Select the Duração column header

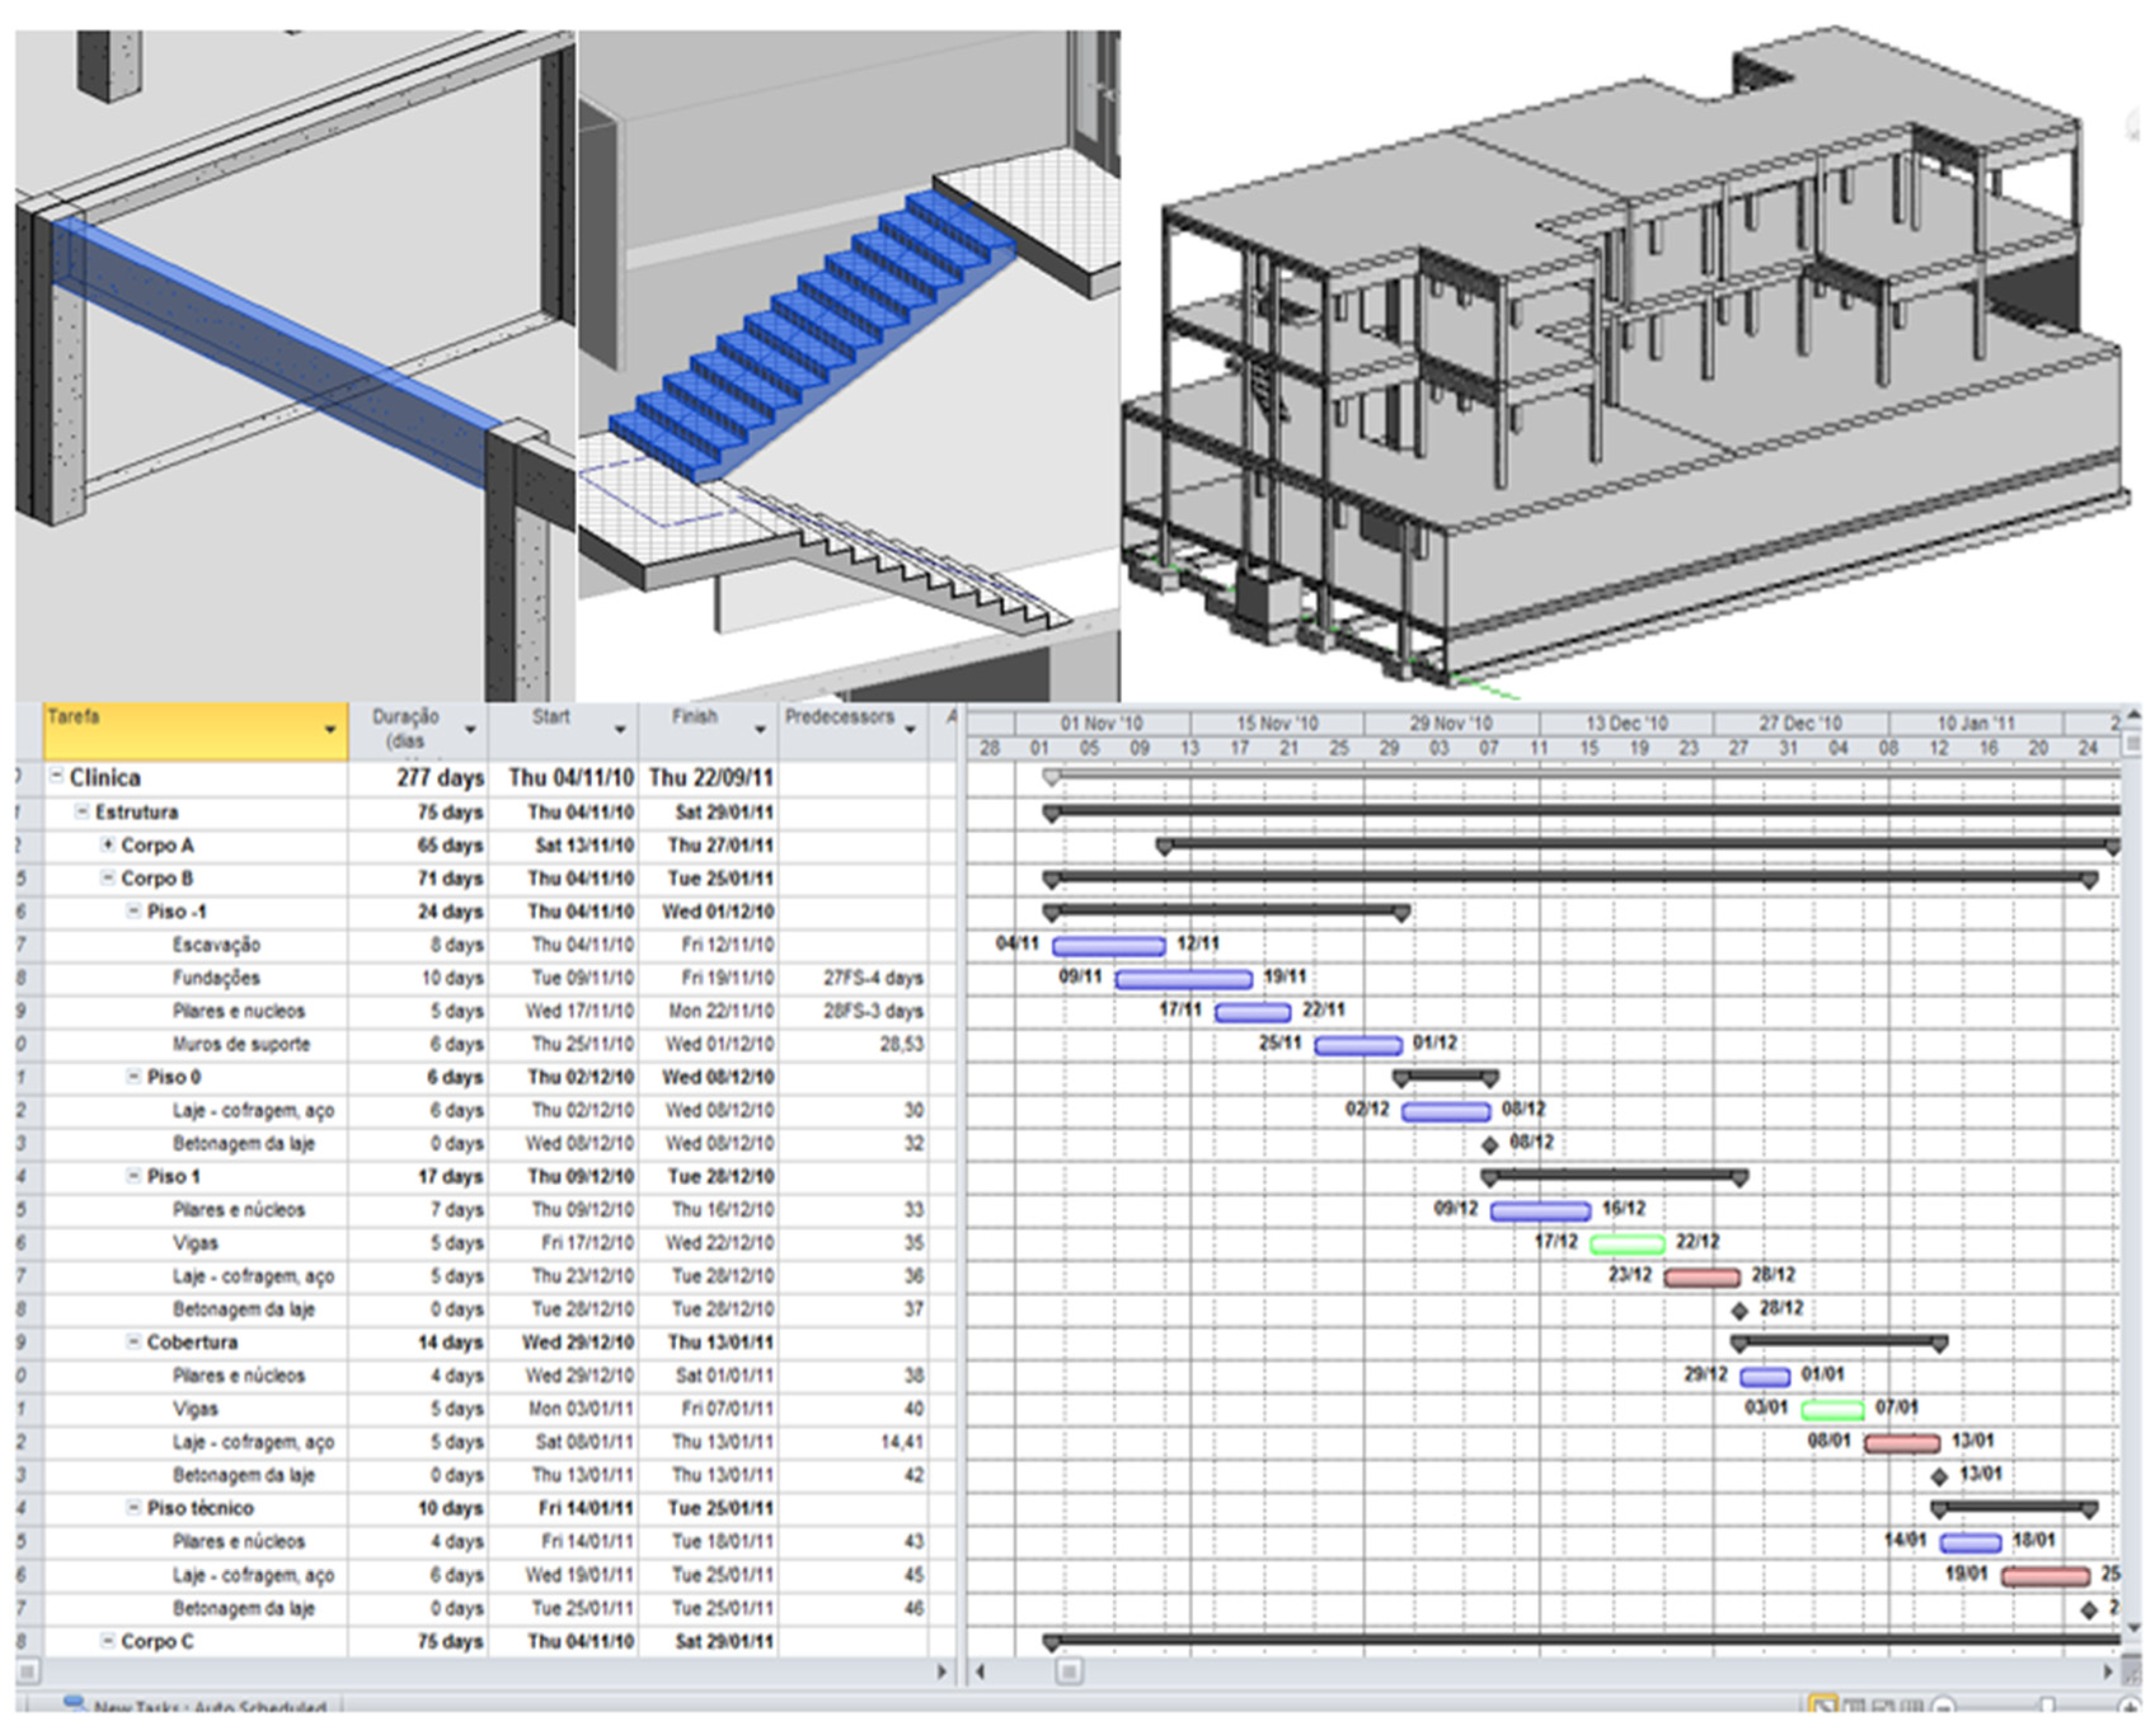(x=405, y=728)
